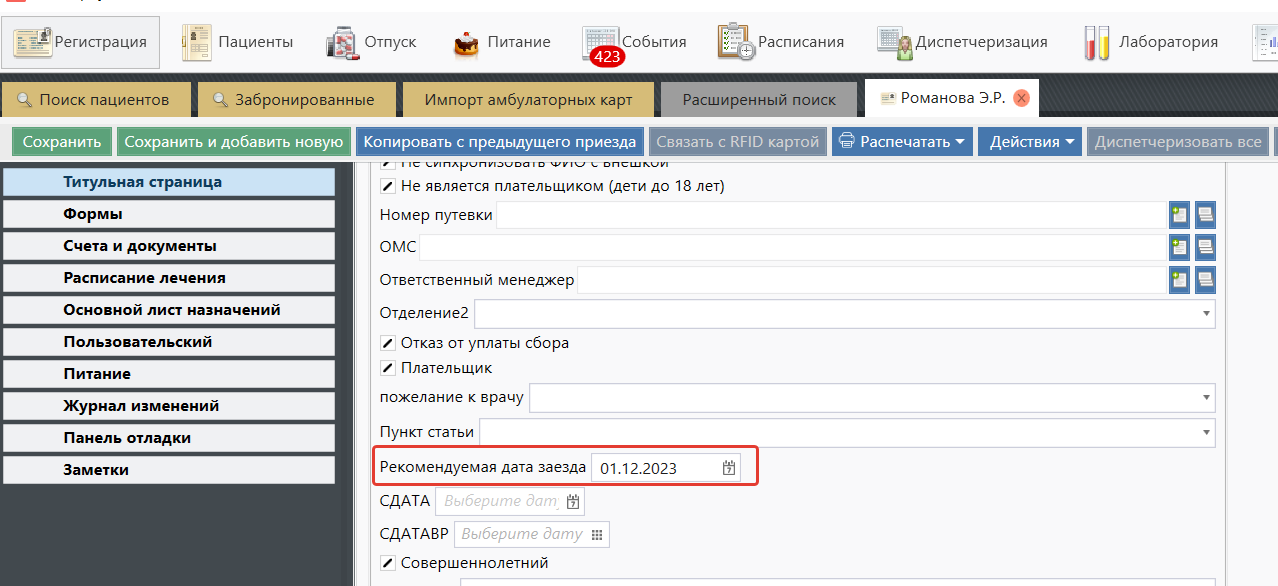The height and width of the screenshot is (586, 1278).
Task: Switch to the Поиск пациентов tab
Action: [x=94, y=100]
